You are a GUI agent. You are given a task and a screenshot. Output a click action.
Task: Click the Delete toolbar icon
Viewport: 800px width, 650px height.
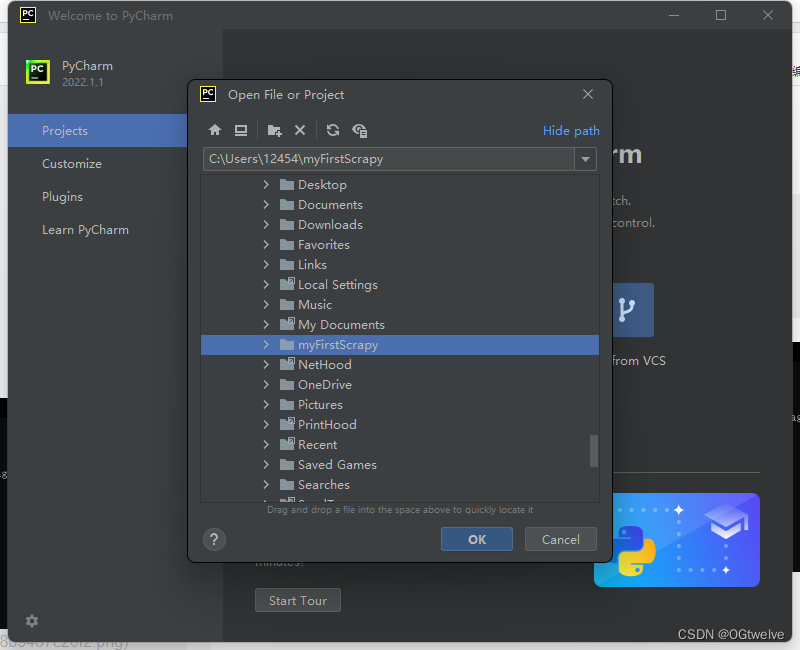[x=300, y=131]
